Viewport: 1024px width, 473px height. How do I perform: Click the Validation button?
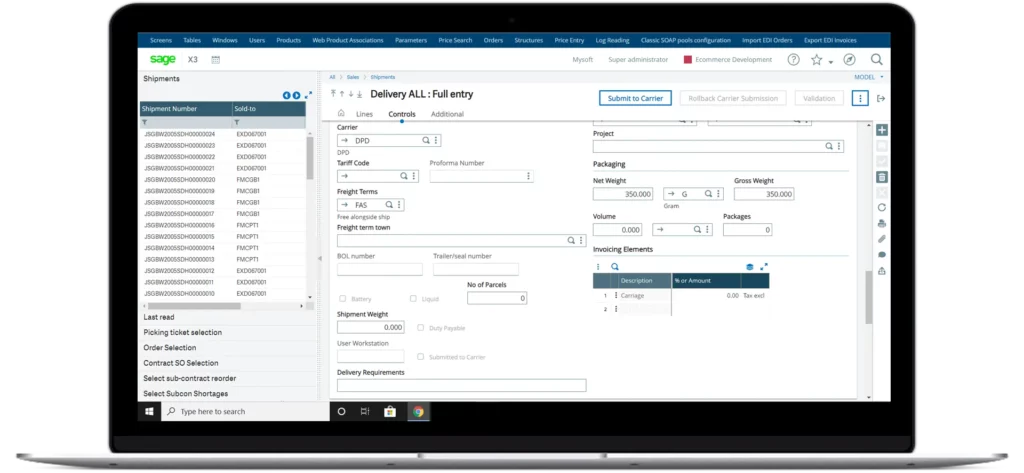click(x=819, y=99)
